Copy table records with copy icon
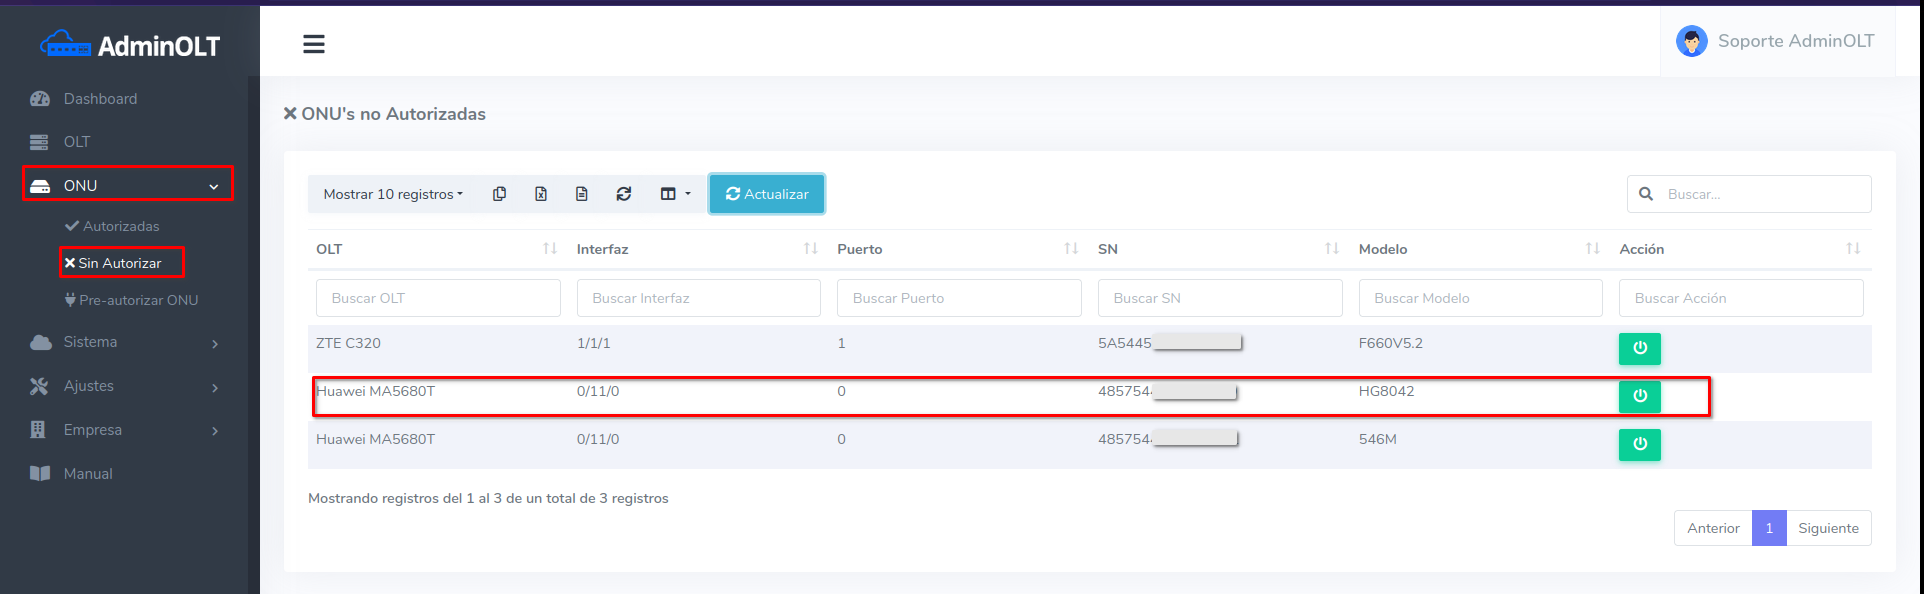 pyautogui.click(x=499, y=194)
